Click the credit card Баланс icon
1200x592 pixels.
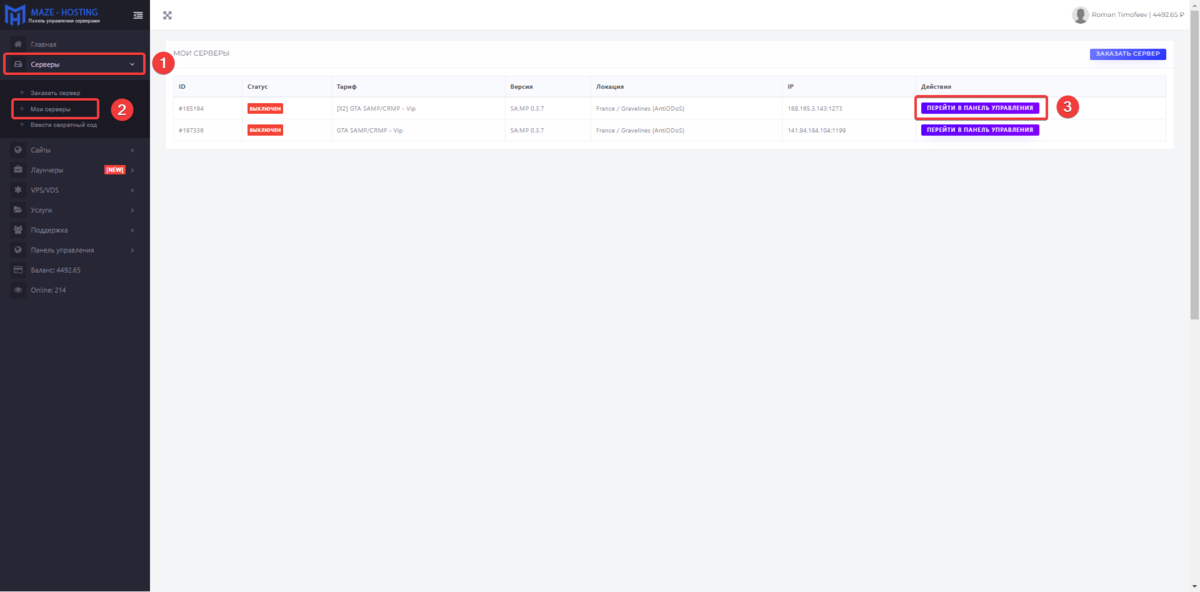(18, 270)
